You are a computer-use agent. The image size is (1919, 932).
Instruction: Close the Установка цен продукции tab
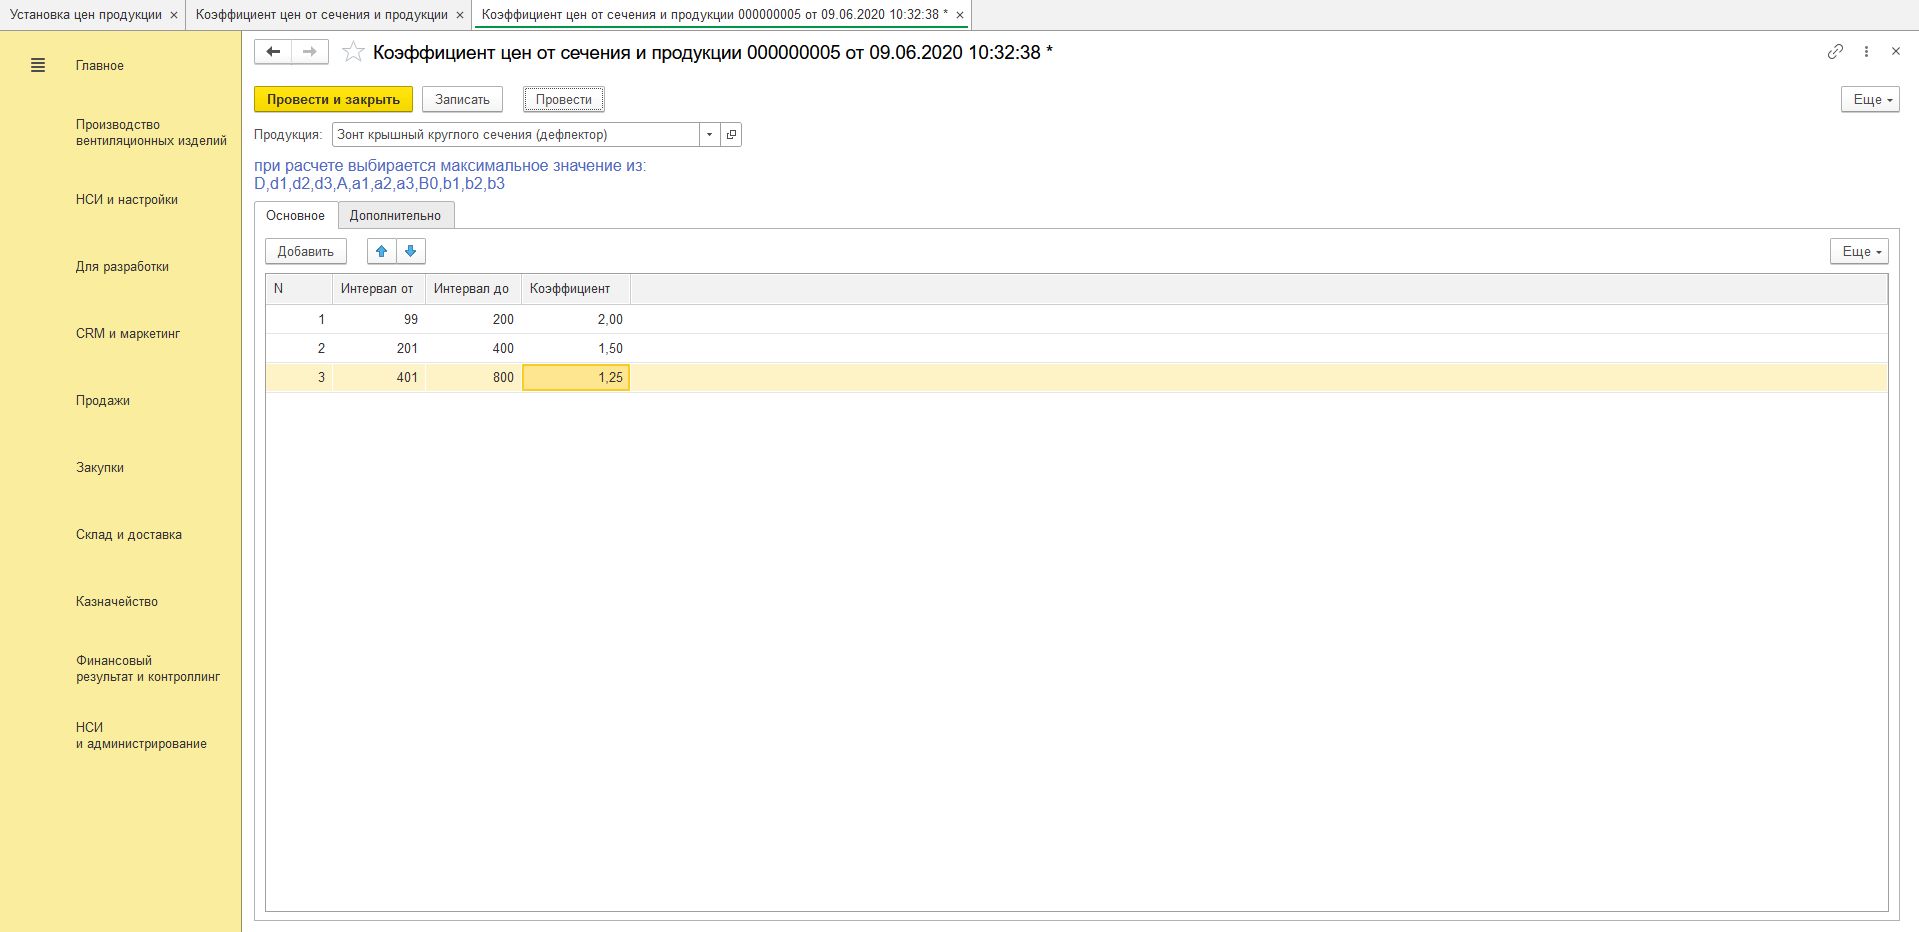(173, 15)
